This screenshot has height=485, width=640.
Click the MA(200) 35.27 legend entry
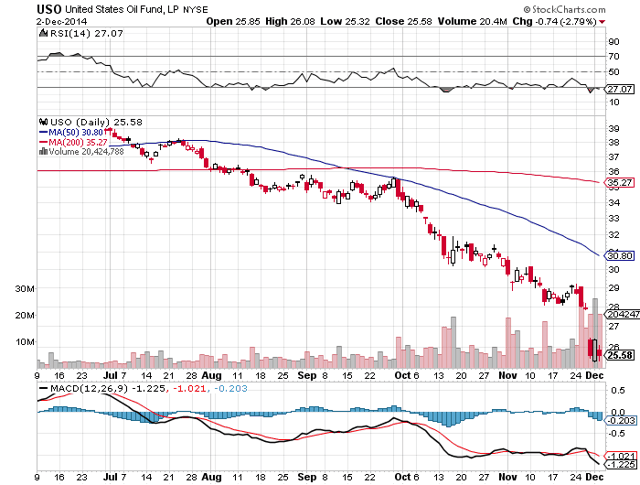pyautogui.click(x=73, y=142)
